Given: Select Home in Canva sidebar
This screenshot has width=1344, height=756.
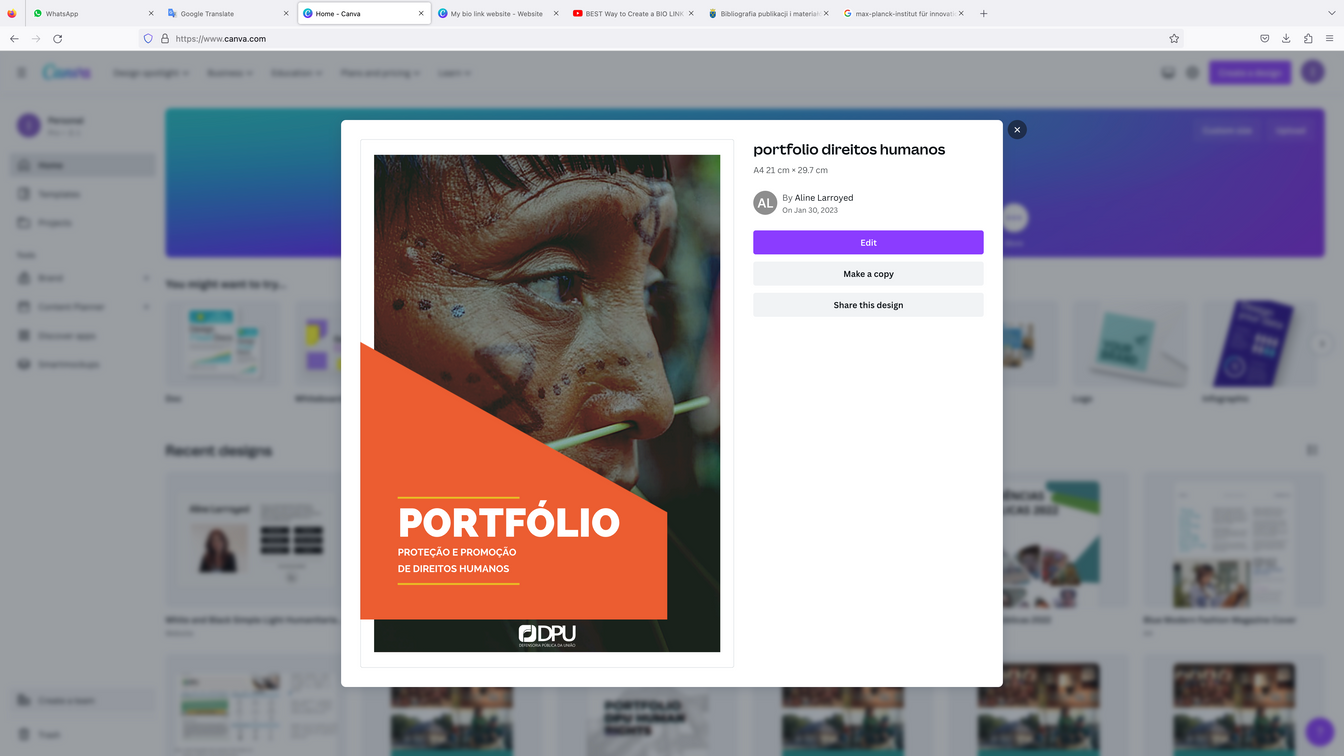Looking at the screenshot, I should pos(83,165).
